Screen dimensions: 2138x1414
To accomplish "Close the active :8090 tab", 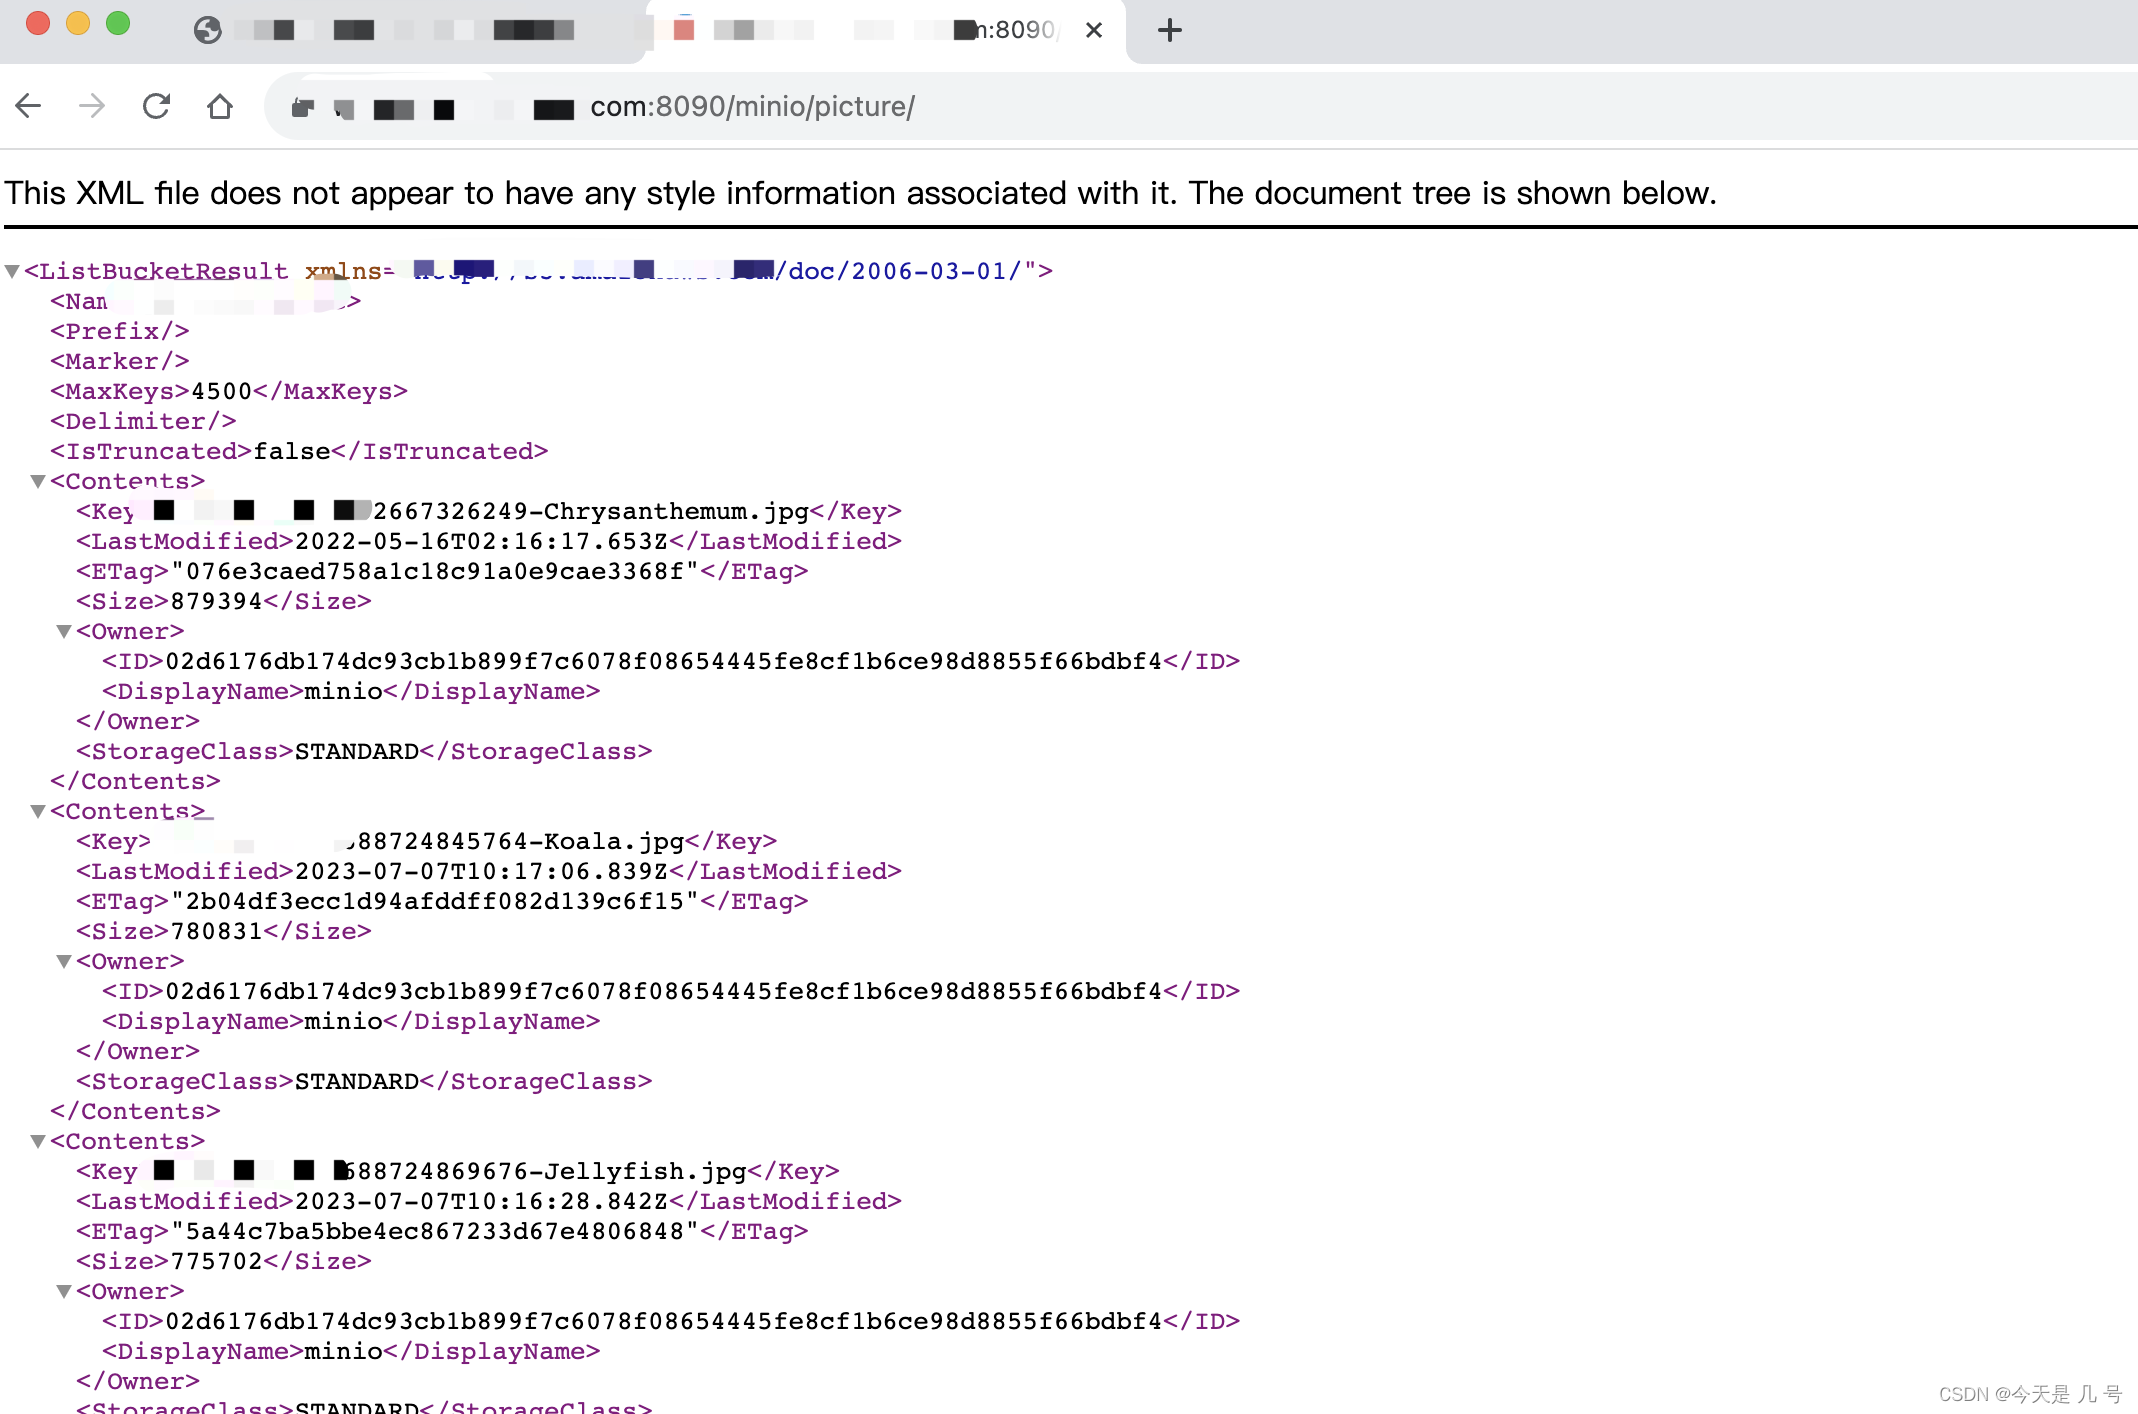I will (1094, 30).
